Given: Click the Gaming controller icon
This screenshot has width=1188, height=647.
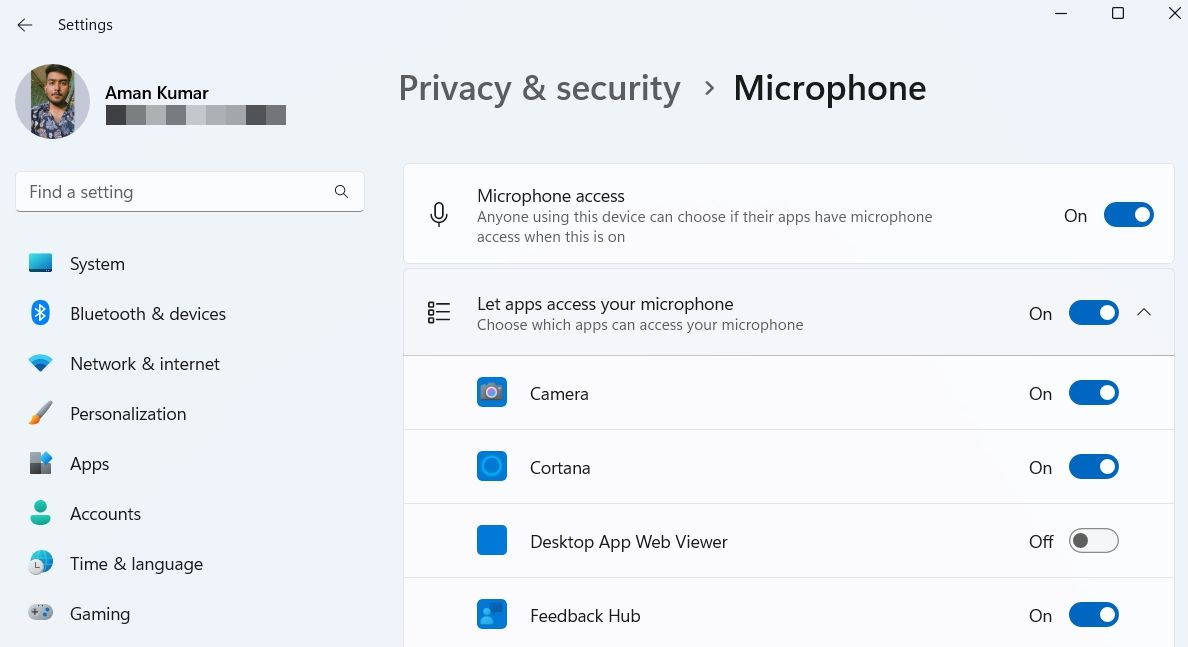Looking at the screenshot, I should point(40,612).
